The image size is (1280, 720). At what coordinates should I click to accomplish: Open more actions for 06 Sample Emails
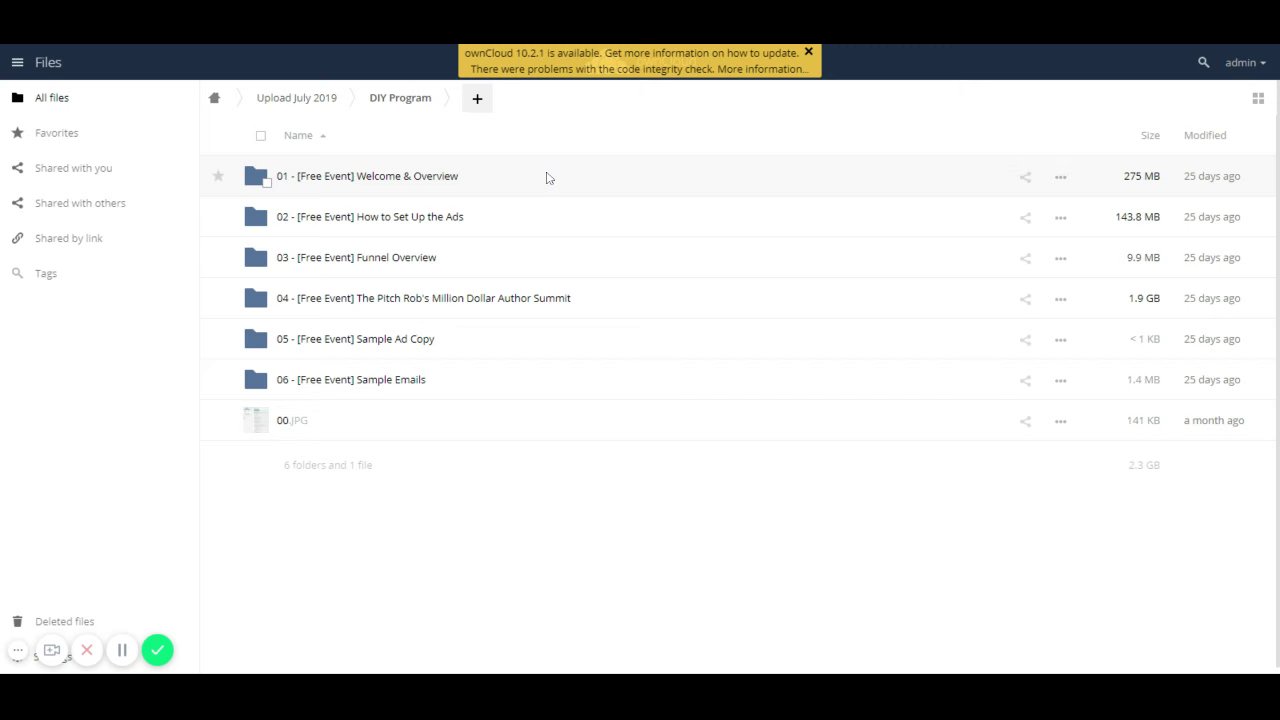pyautogui.click(x=1060, y=380)
